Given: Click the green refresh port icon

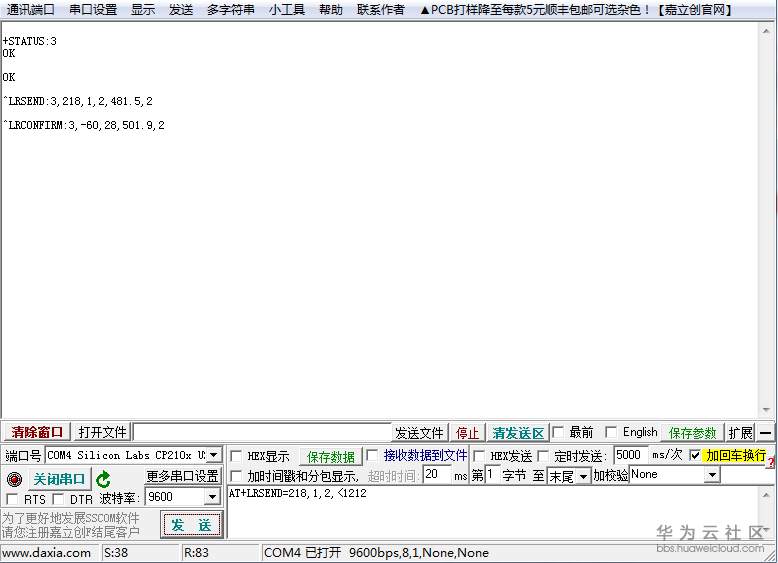Looking at the screenshot, I should pyautogui.click(x=103, y=480).
